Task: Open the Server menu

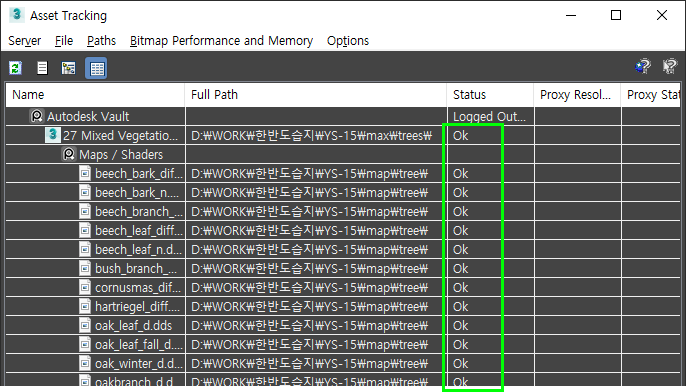Action: (24, 41)
